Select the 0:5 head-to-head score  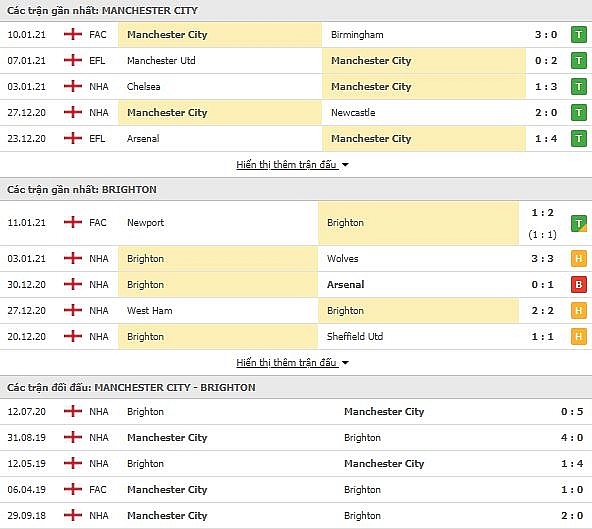click(x=572, y=412)
